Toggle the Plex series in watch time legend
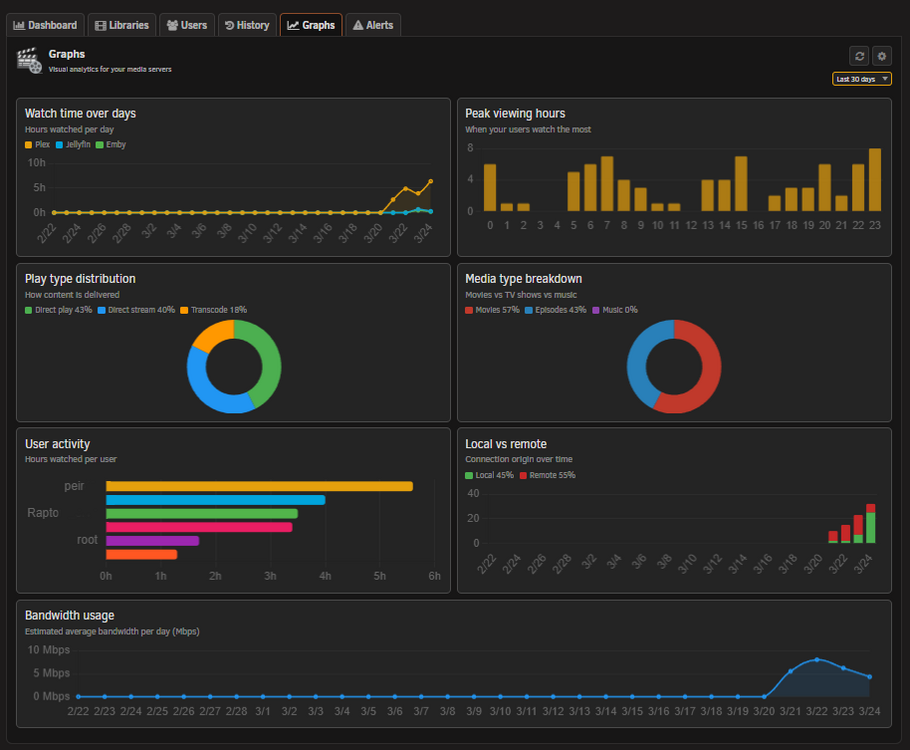Screen dimensions: 910x750 pyautogui.click(x=37, y=145)
